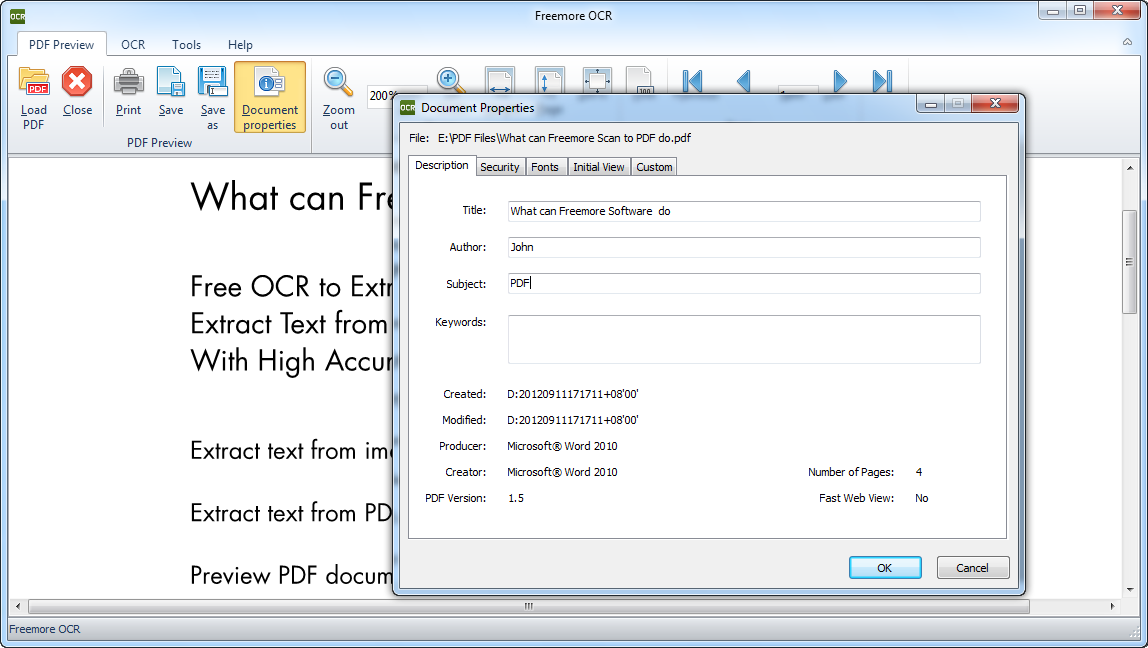Click the 'Preview PDF docum' line in preview
This screenshot has height=648, width=1148.
291,576
